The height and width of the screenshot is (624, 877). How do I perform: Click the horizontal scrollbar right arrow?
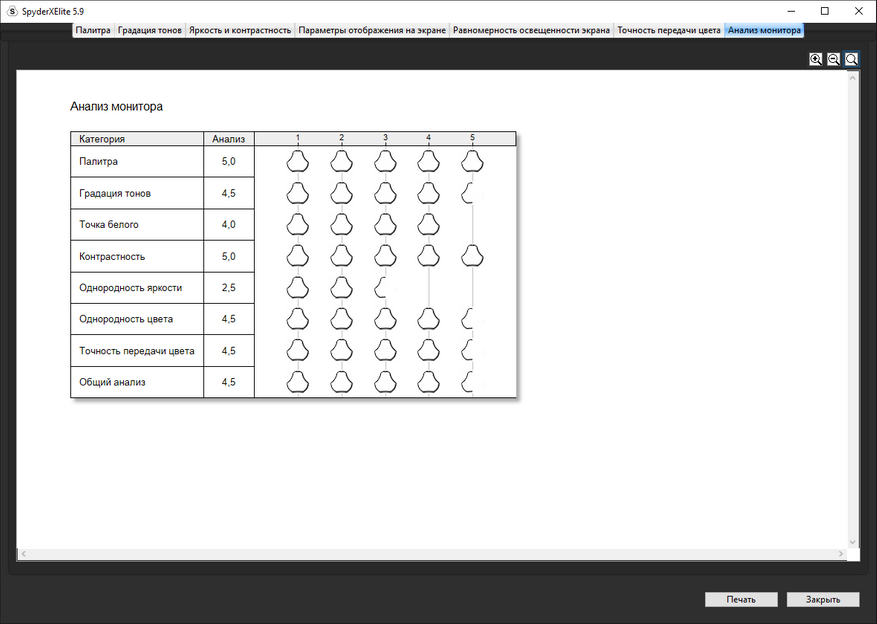pyautogui.click(x=841, y=554)
